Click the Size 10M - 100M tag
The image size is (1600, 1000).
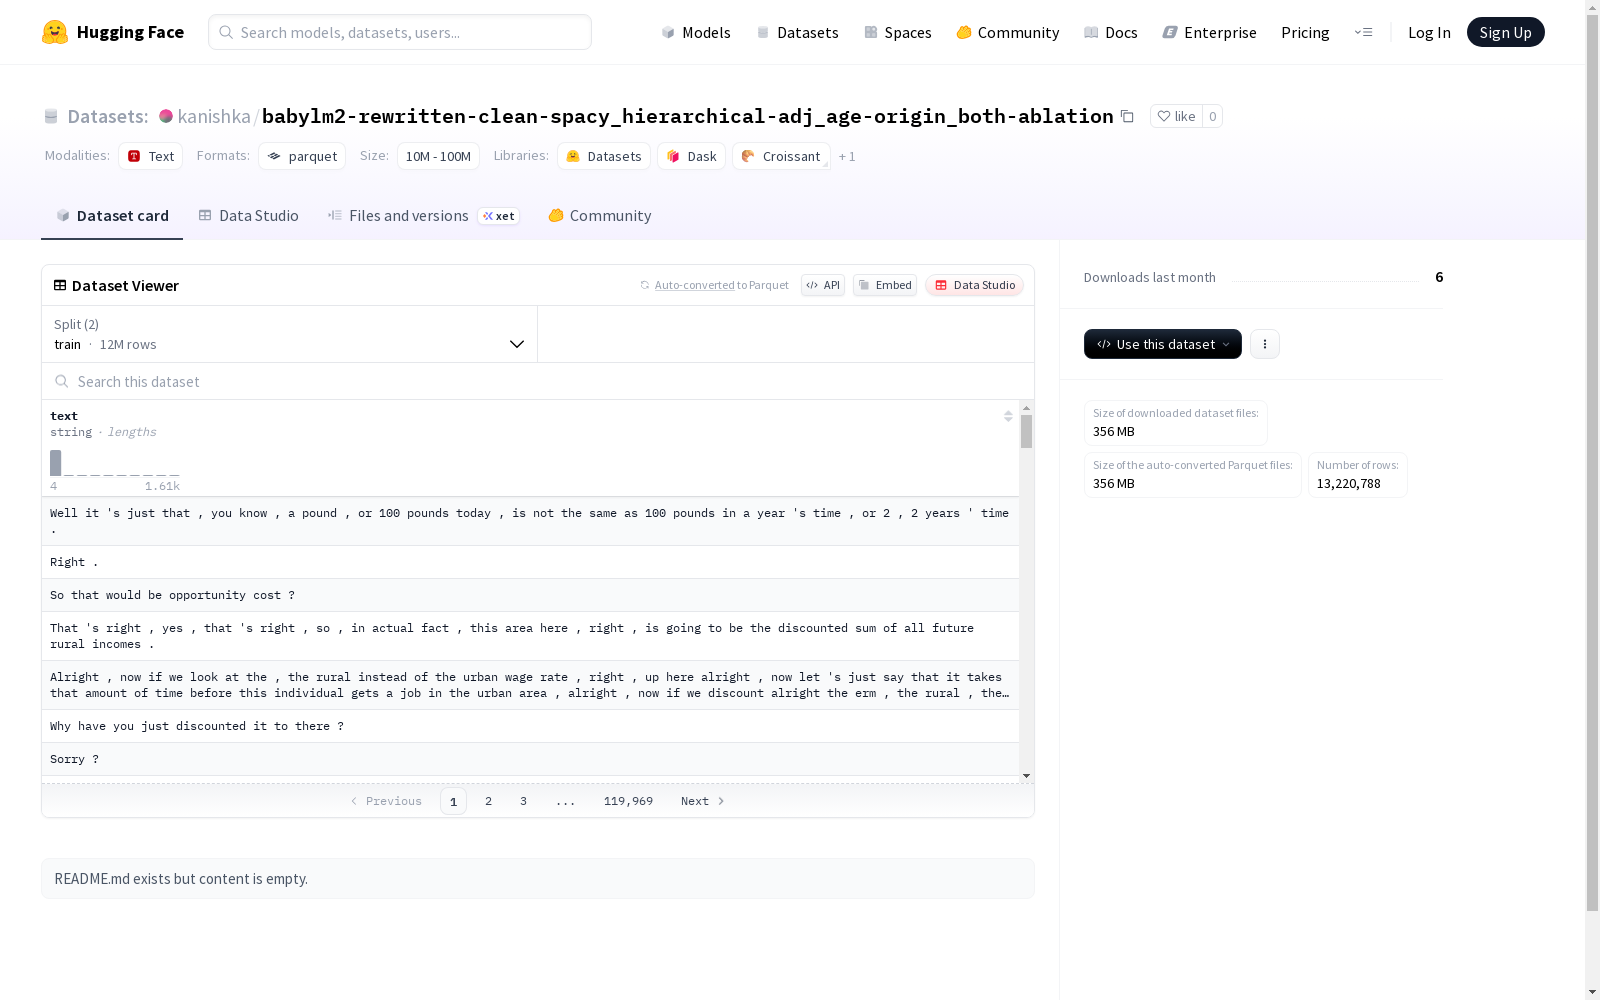[x=438, y=156]
